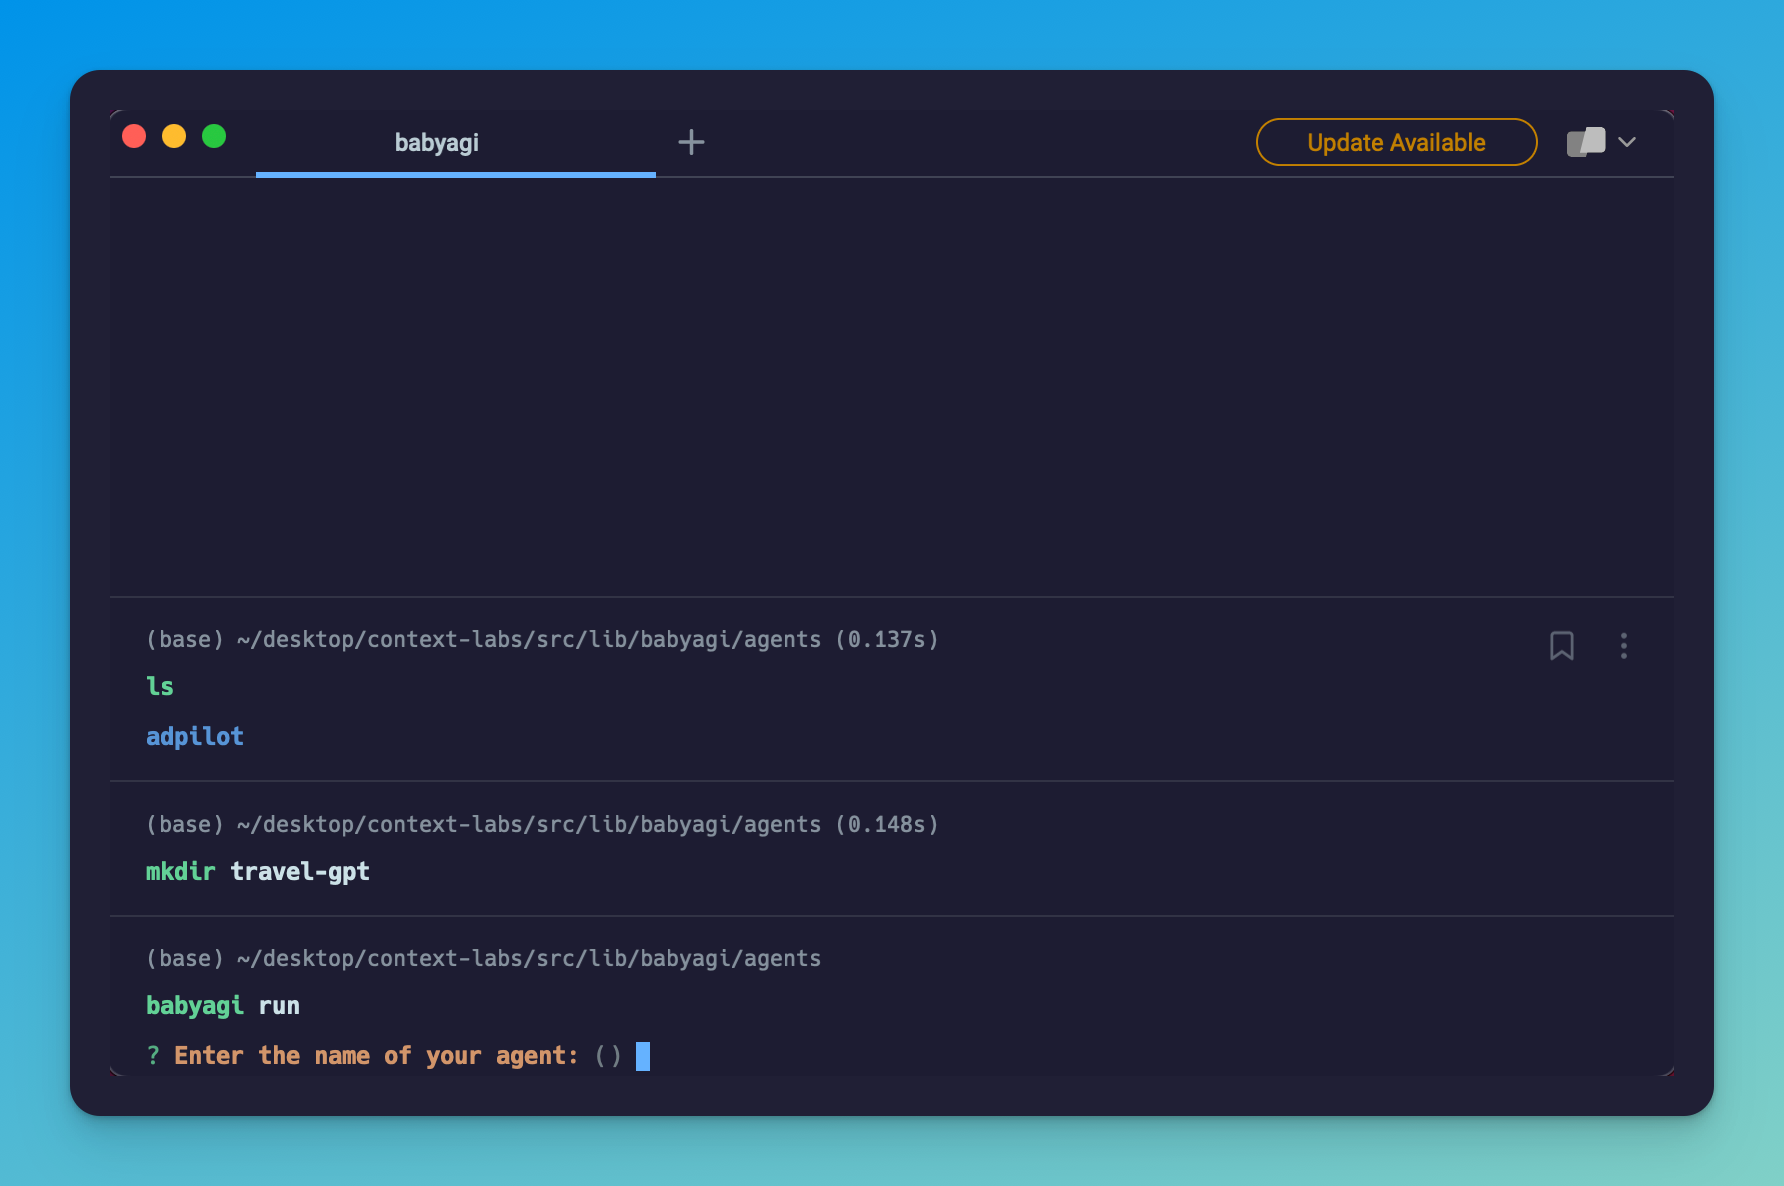Click the 'Enter the name of your agent' prompt
The height and width of the screenshot is (1186, 1784).
pyautogui.click(x=376, y=1056)
